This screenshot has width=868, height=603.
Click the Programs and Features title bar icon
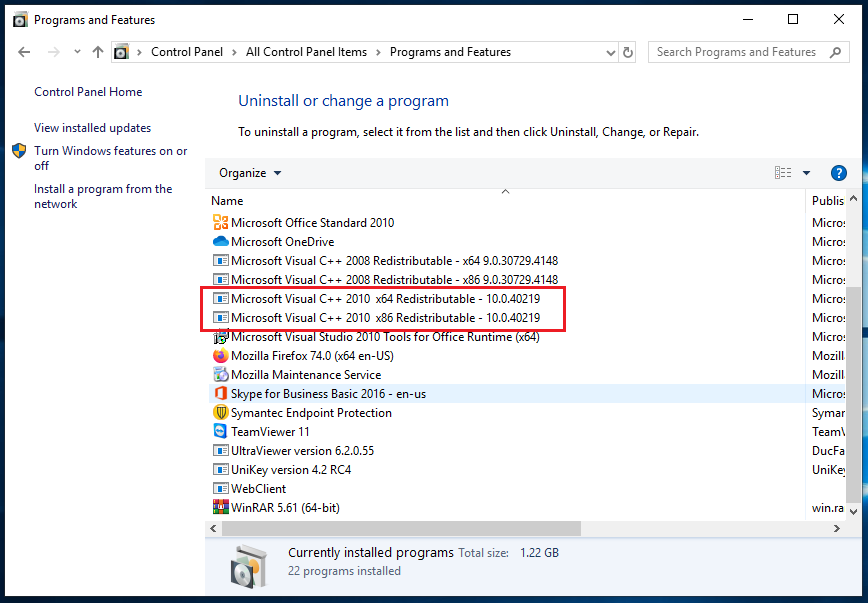(x=20, y=20)
